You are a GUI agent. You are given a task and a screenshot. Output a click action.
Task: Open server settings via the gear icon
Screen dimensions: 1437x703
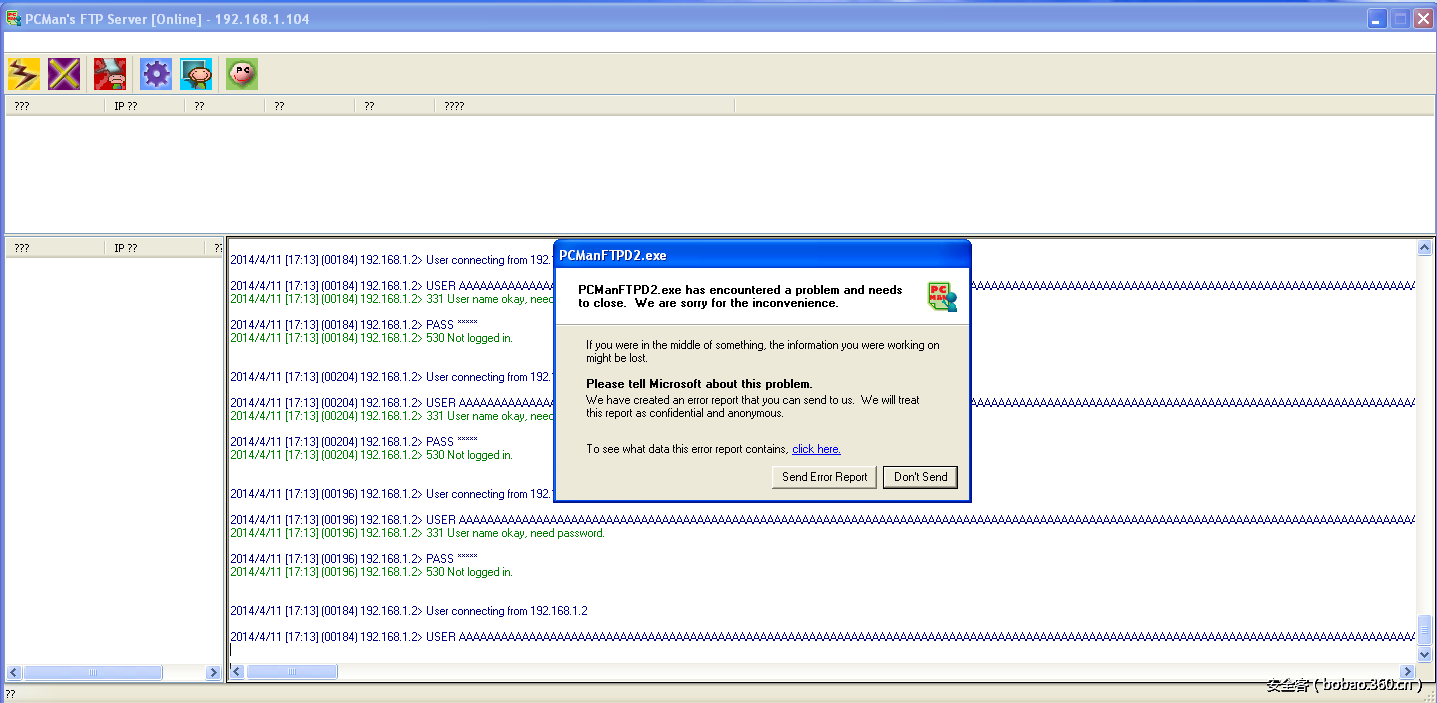click(155, 73)
